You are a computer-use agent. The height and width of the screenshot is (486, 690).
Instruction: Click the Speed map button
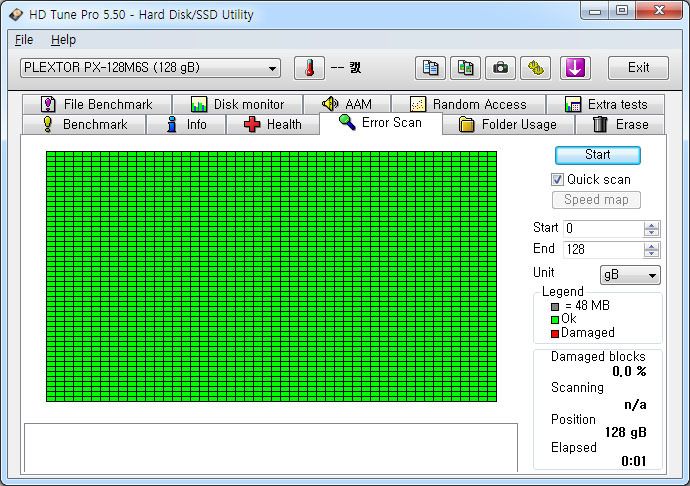pyautogui.click(x=596, y=200)
